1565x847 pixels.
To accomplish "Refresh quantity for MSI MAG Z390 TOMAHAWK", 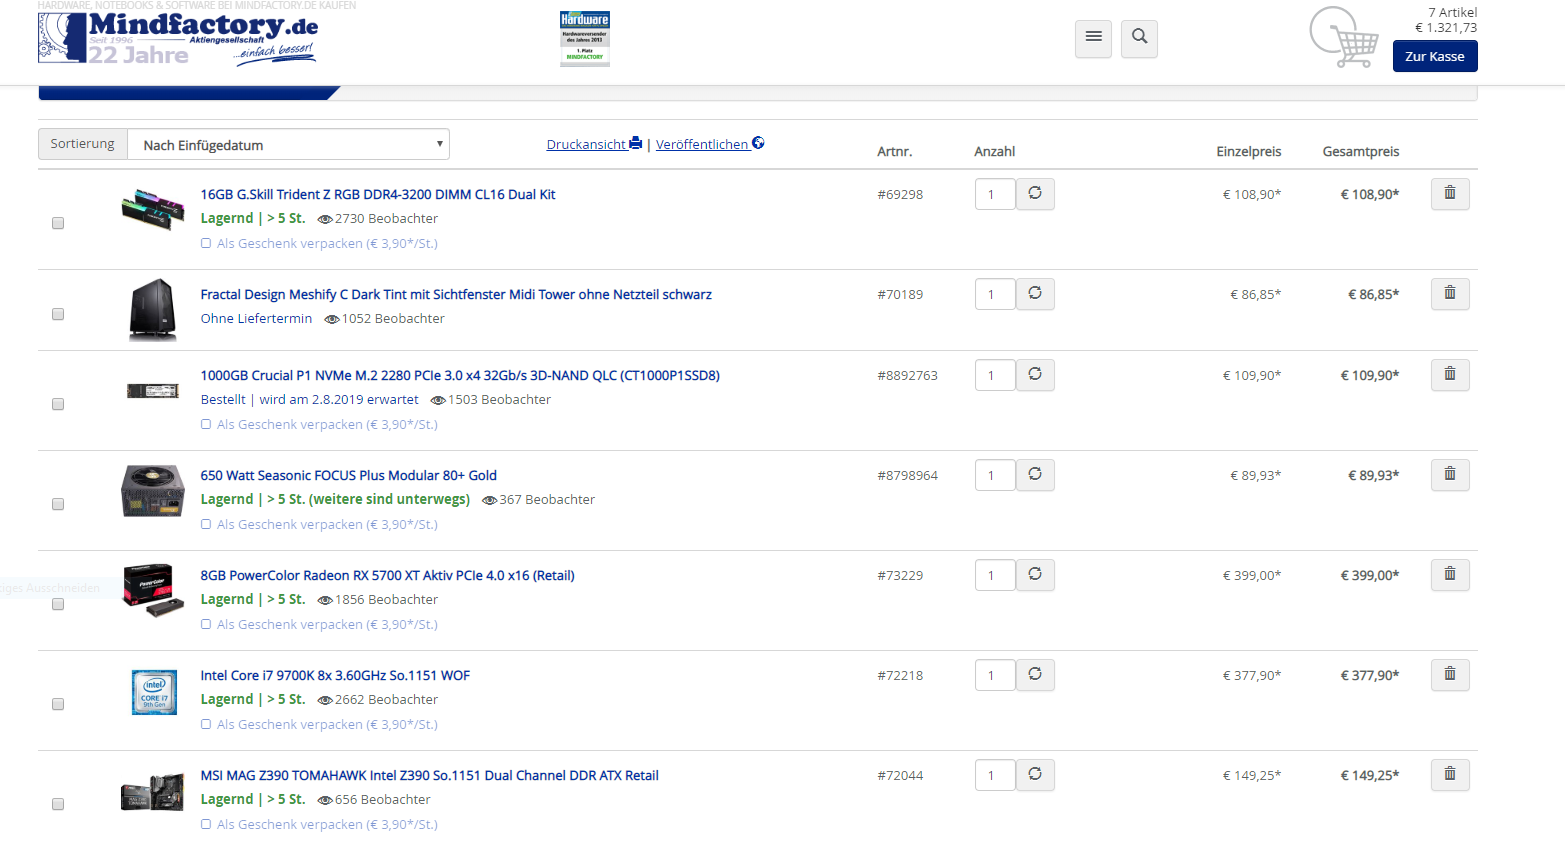I will click(x=1035, y=774).
